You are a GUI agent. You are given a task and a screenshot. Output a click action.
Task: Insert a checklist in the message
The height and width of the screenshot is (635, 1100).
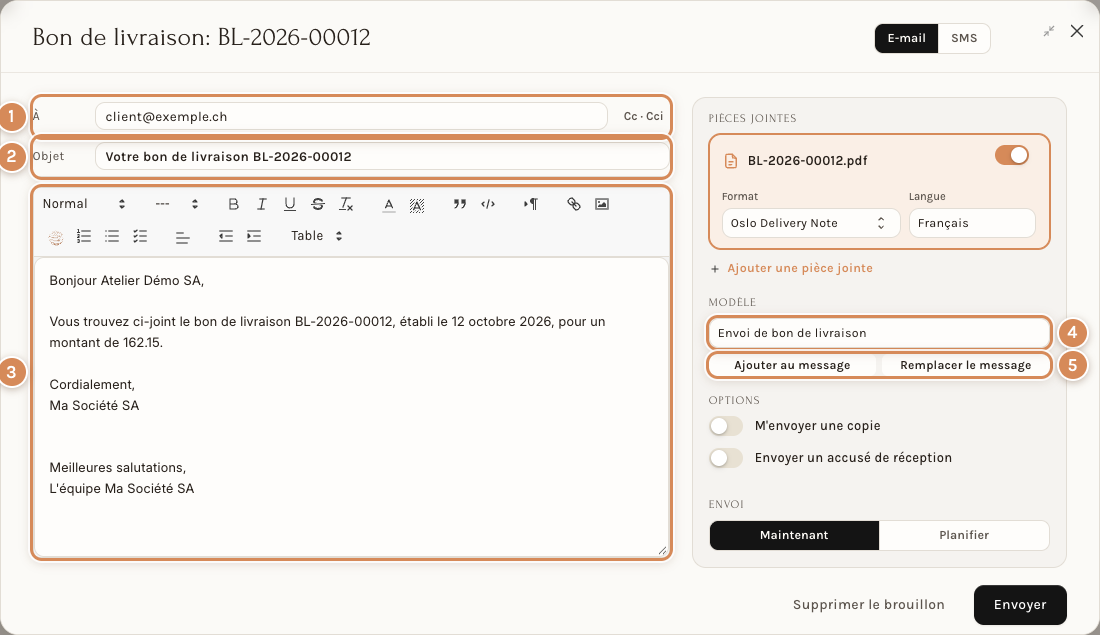(x=140, y=236)
